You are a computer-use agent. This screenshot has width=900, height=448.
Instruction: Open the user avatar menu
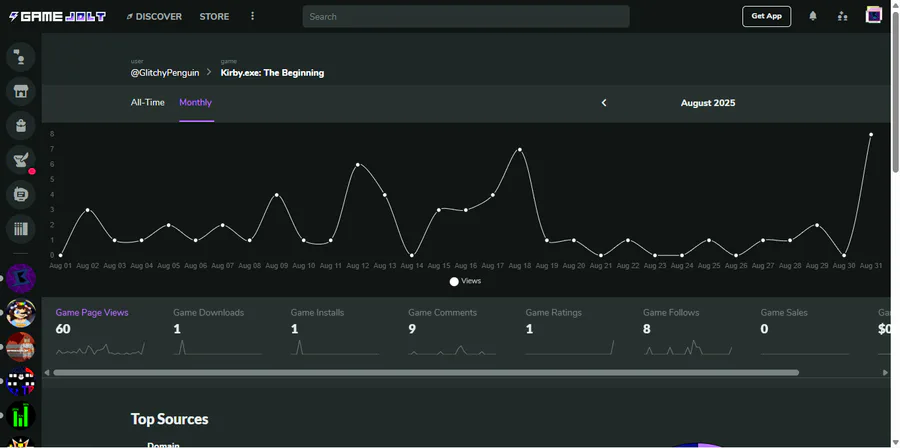pyautogui.click(x=874, y=15)
